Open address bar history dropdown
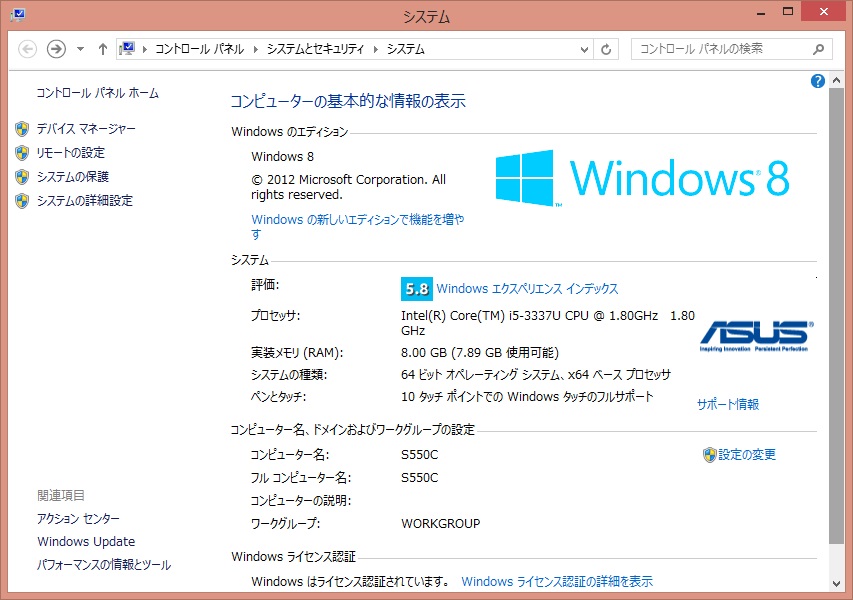The width and height of the screenshot is (853, 600). click(584, 50)
